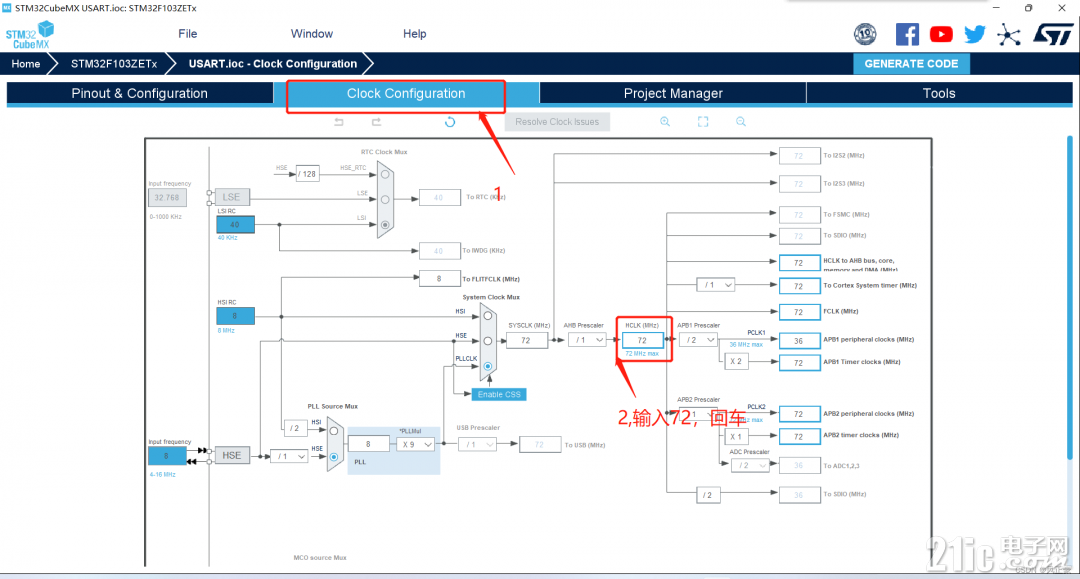
Task: Switch to Project Manager tab
Action: point(673,94)
